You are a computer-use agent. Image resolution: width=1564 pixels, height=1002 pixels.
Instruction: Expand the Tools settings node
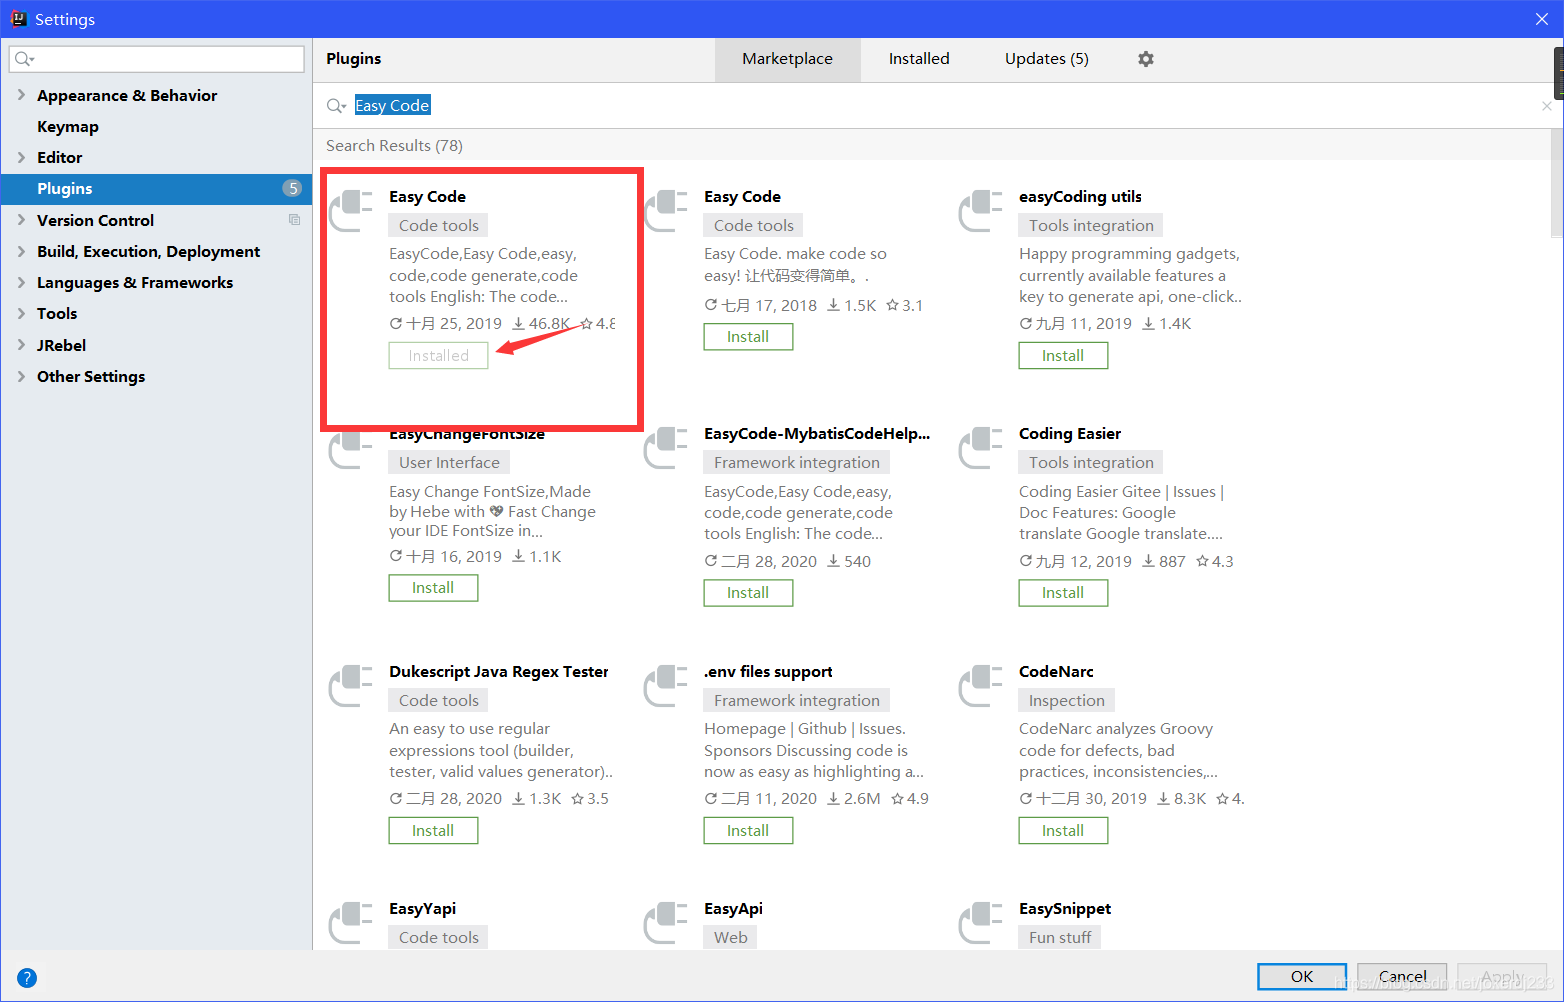tap(21, 313)
